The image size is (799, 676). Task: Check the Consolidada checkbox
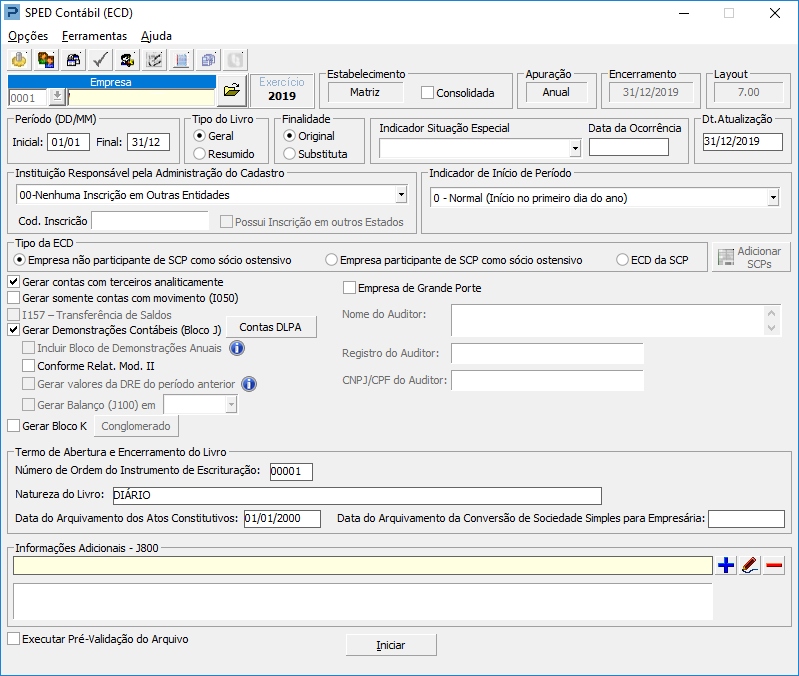click(428, 93)
